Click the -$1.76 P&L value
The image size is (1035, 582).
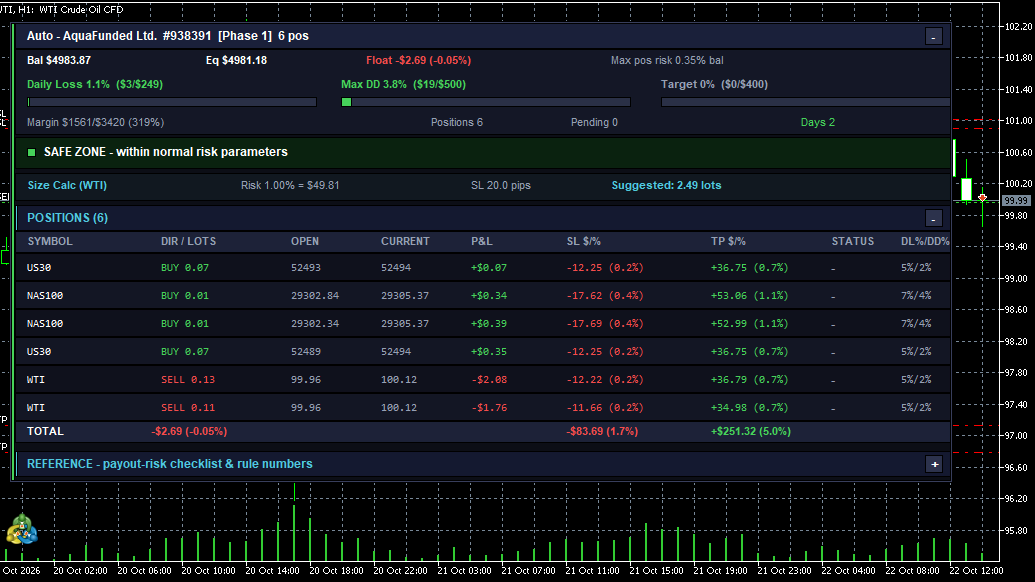tap(489, 408)
